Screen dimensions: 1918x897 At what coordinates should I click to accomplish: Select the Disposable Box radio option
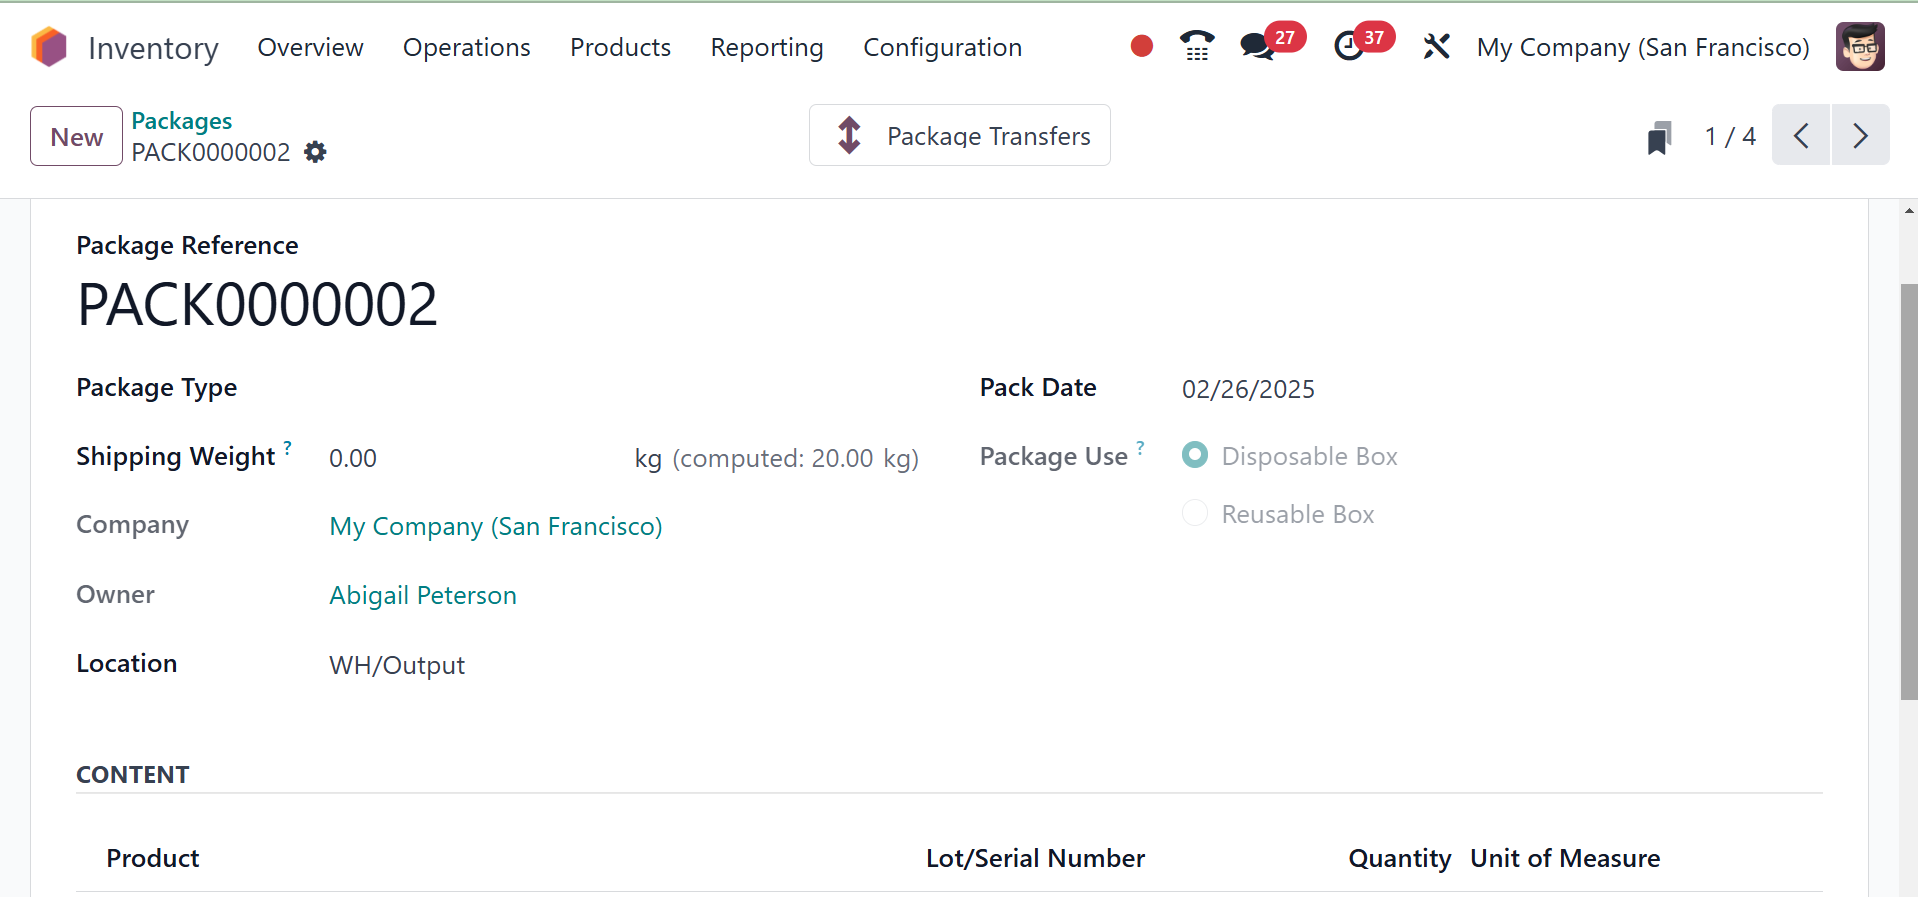coord(1195,456)
